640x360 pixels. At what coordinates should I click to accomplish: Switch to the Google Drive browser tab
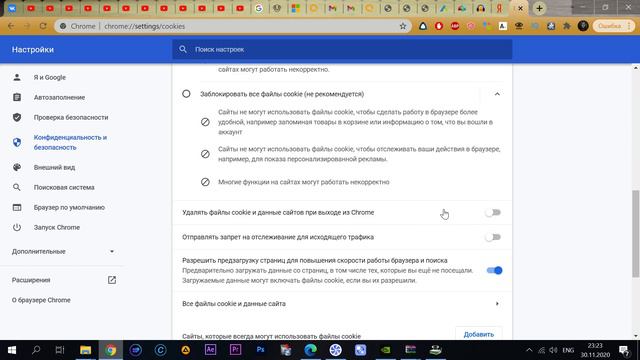(462, 8)
